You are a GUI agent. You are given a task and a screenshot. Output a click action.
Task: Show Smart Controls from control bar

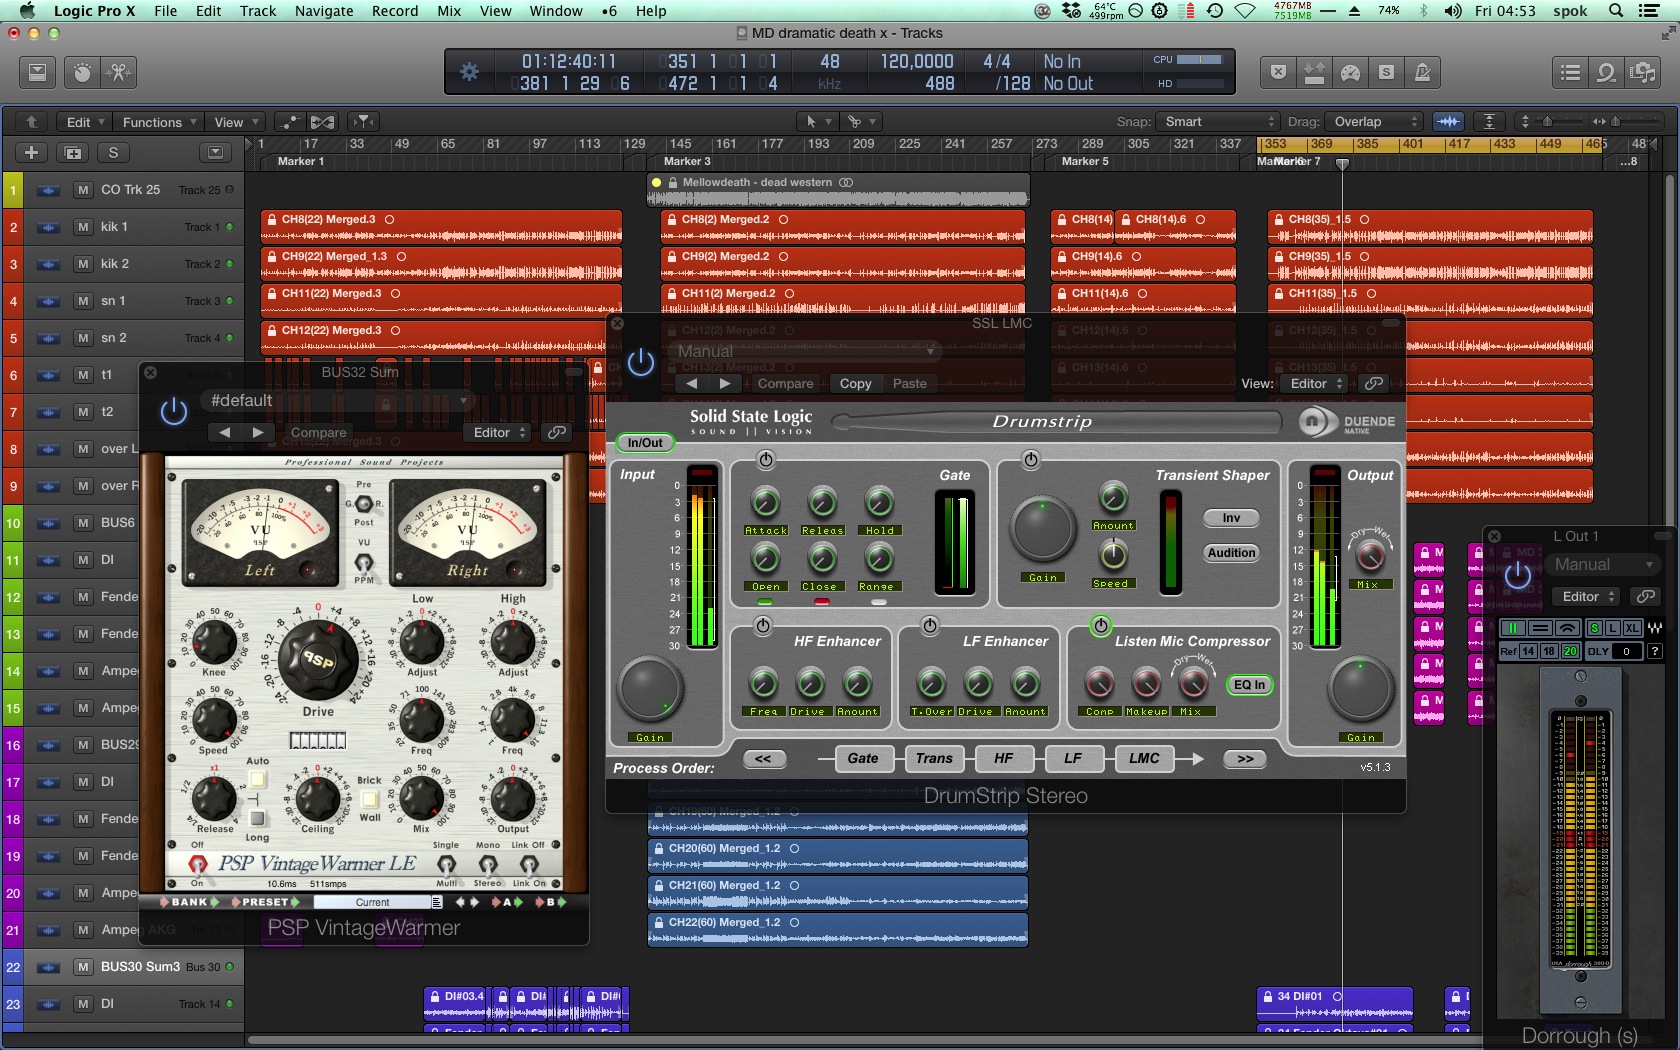point(82,72)
